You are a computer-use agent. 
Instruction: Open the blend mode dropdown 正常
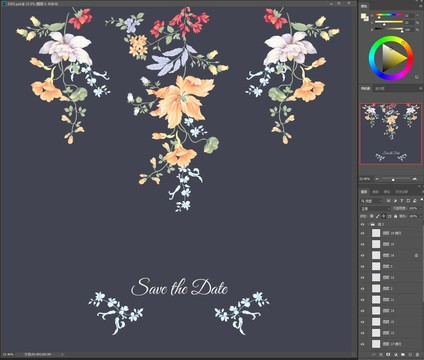point(375,209)
